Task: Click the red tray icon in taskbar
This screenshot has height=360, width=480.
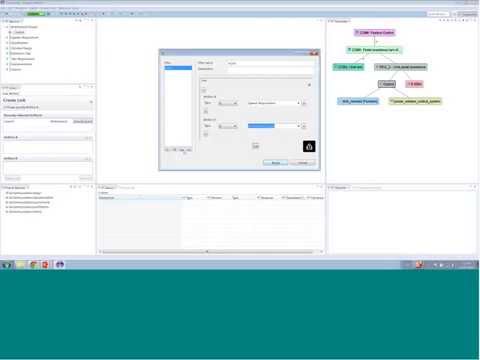Action: click(x=419, y=265)
